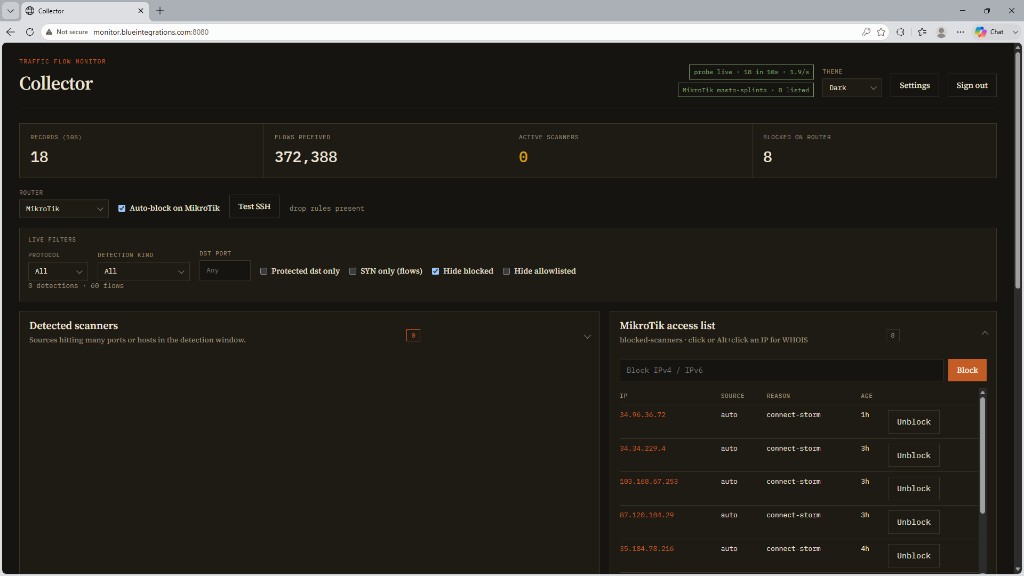The image size is (1024, 576).
Task: Toggle Auto-block on MikroTik checkbox
Action: tap(121, 208)
